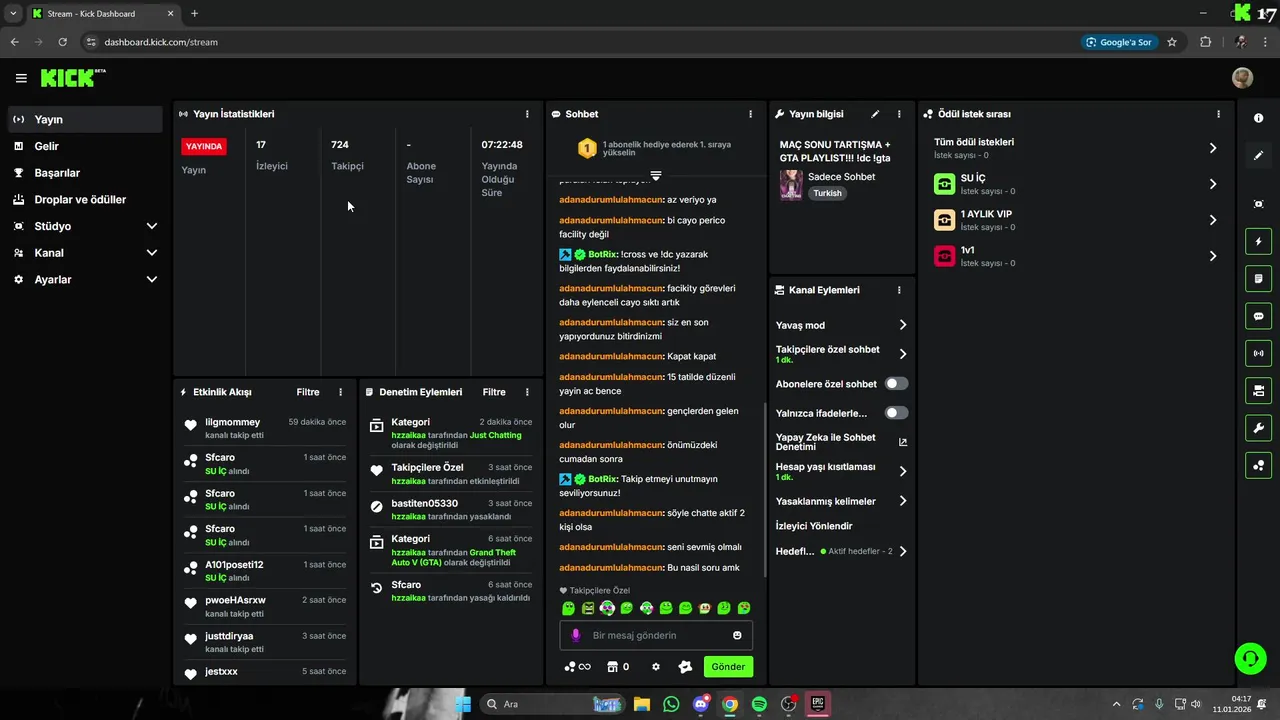This screenshot has width=1280, height=720.
Task: Click the Turkish language tag
Action: [x=827, y=193]
